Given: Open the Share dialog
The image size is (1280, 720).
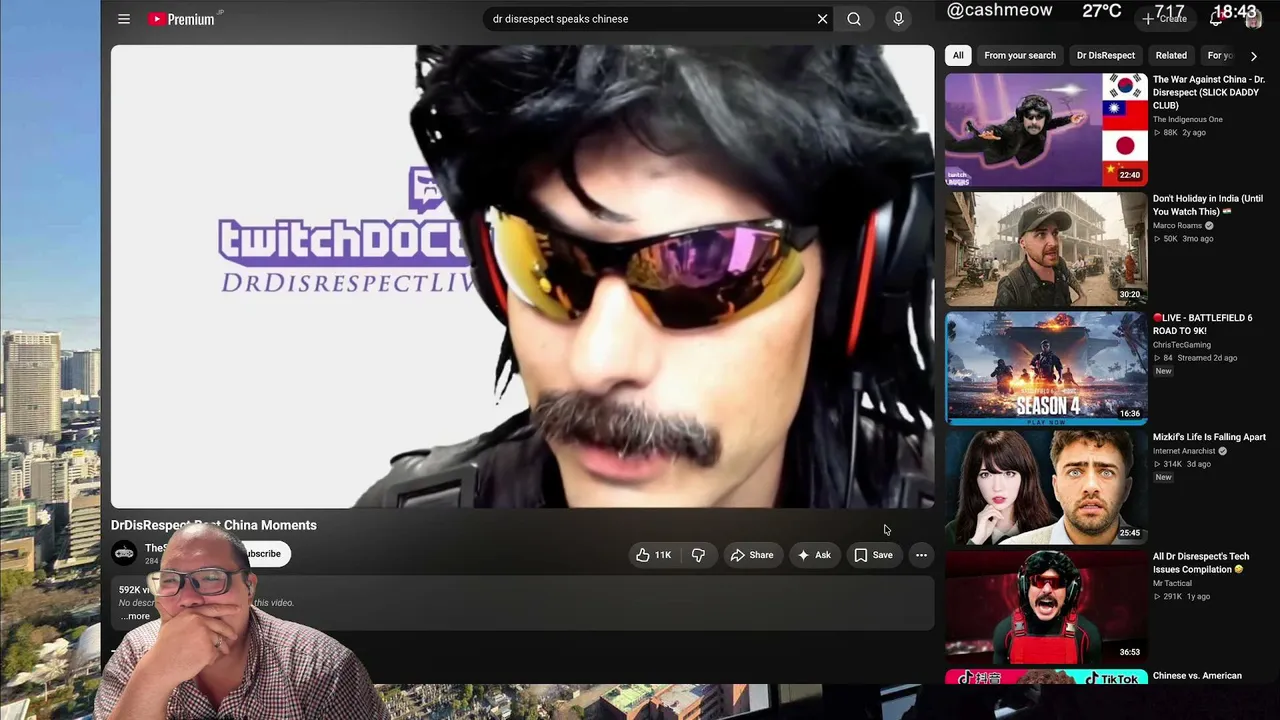Looking at the screenshot, I should (752, 555).
